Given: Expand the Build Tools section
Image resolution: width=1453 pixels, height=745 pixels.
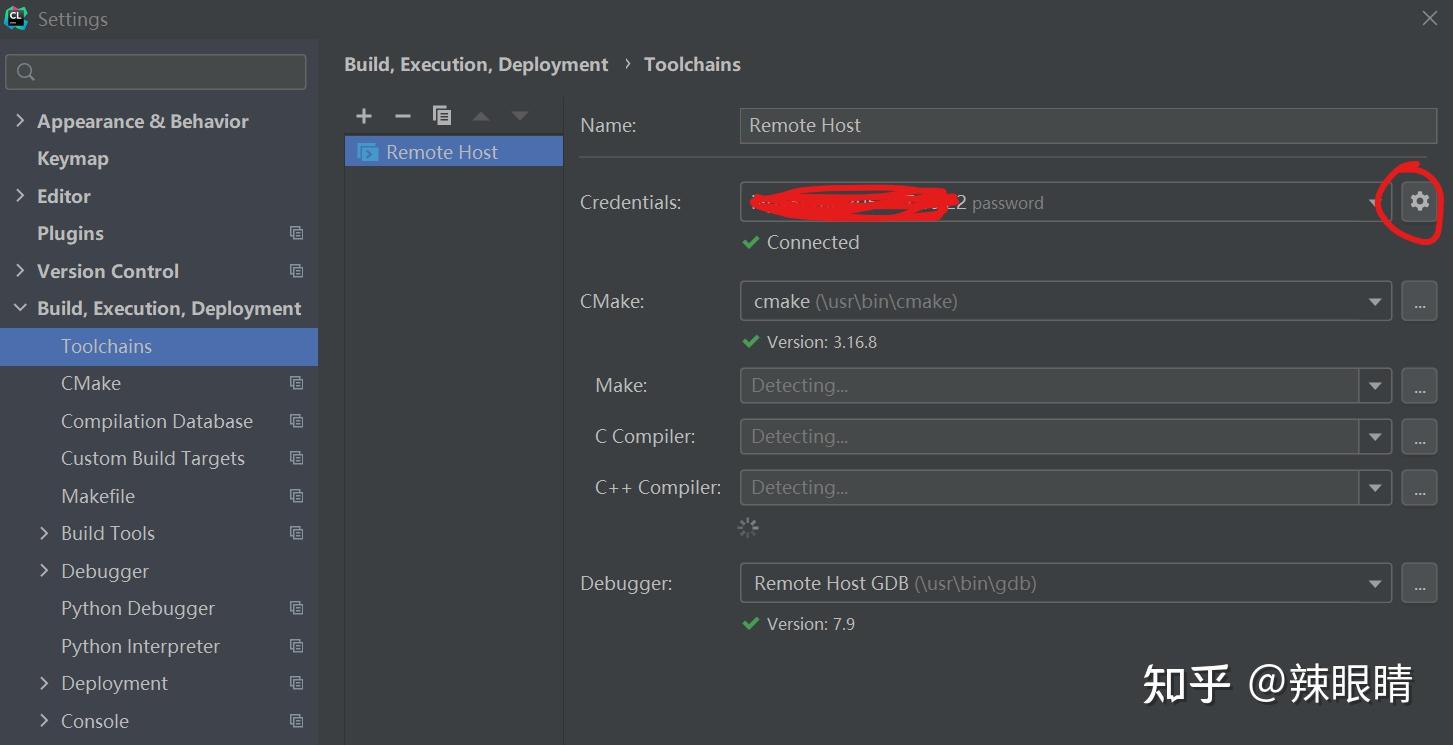Looking at the screenshot, I should pos(44,533).
